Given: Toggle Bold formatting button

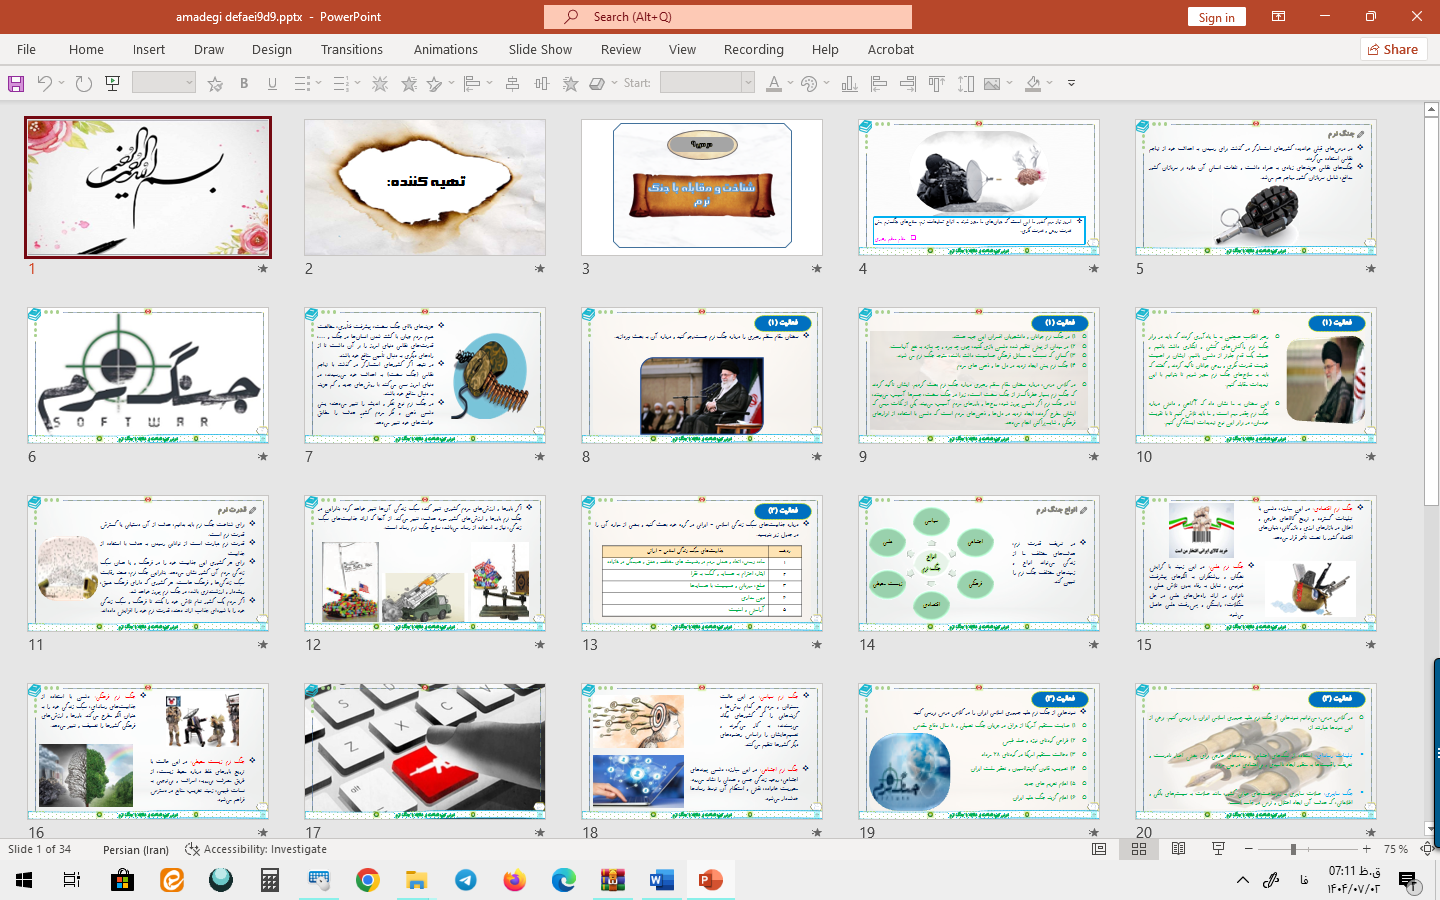Looking at the screenshot, I should (244, 84).
